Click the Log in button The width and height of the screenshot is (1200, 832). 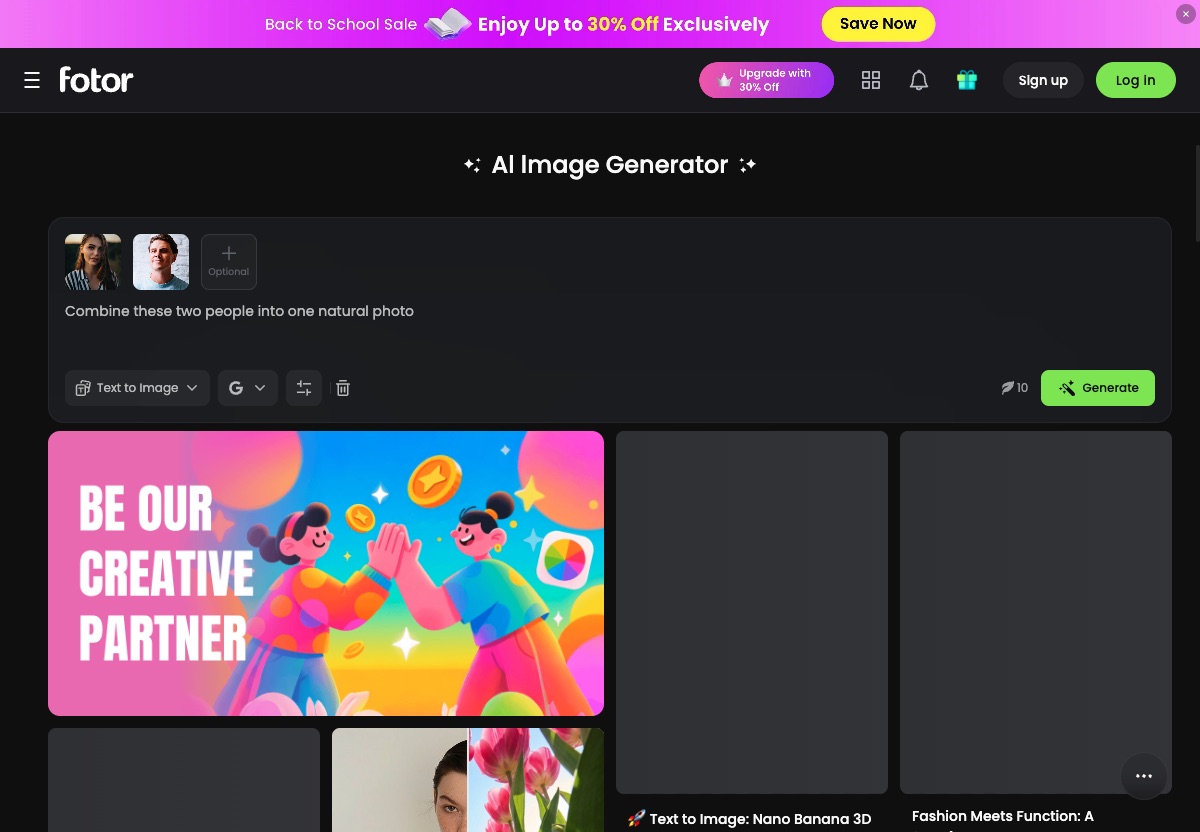click(x=1135, y=80)
